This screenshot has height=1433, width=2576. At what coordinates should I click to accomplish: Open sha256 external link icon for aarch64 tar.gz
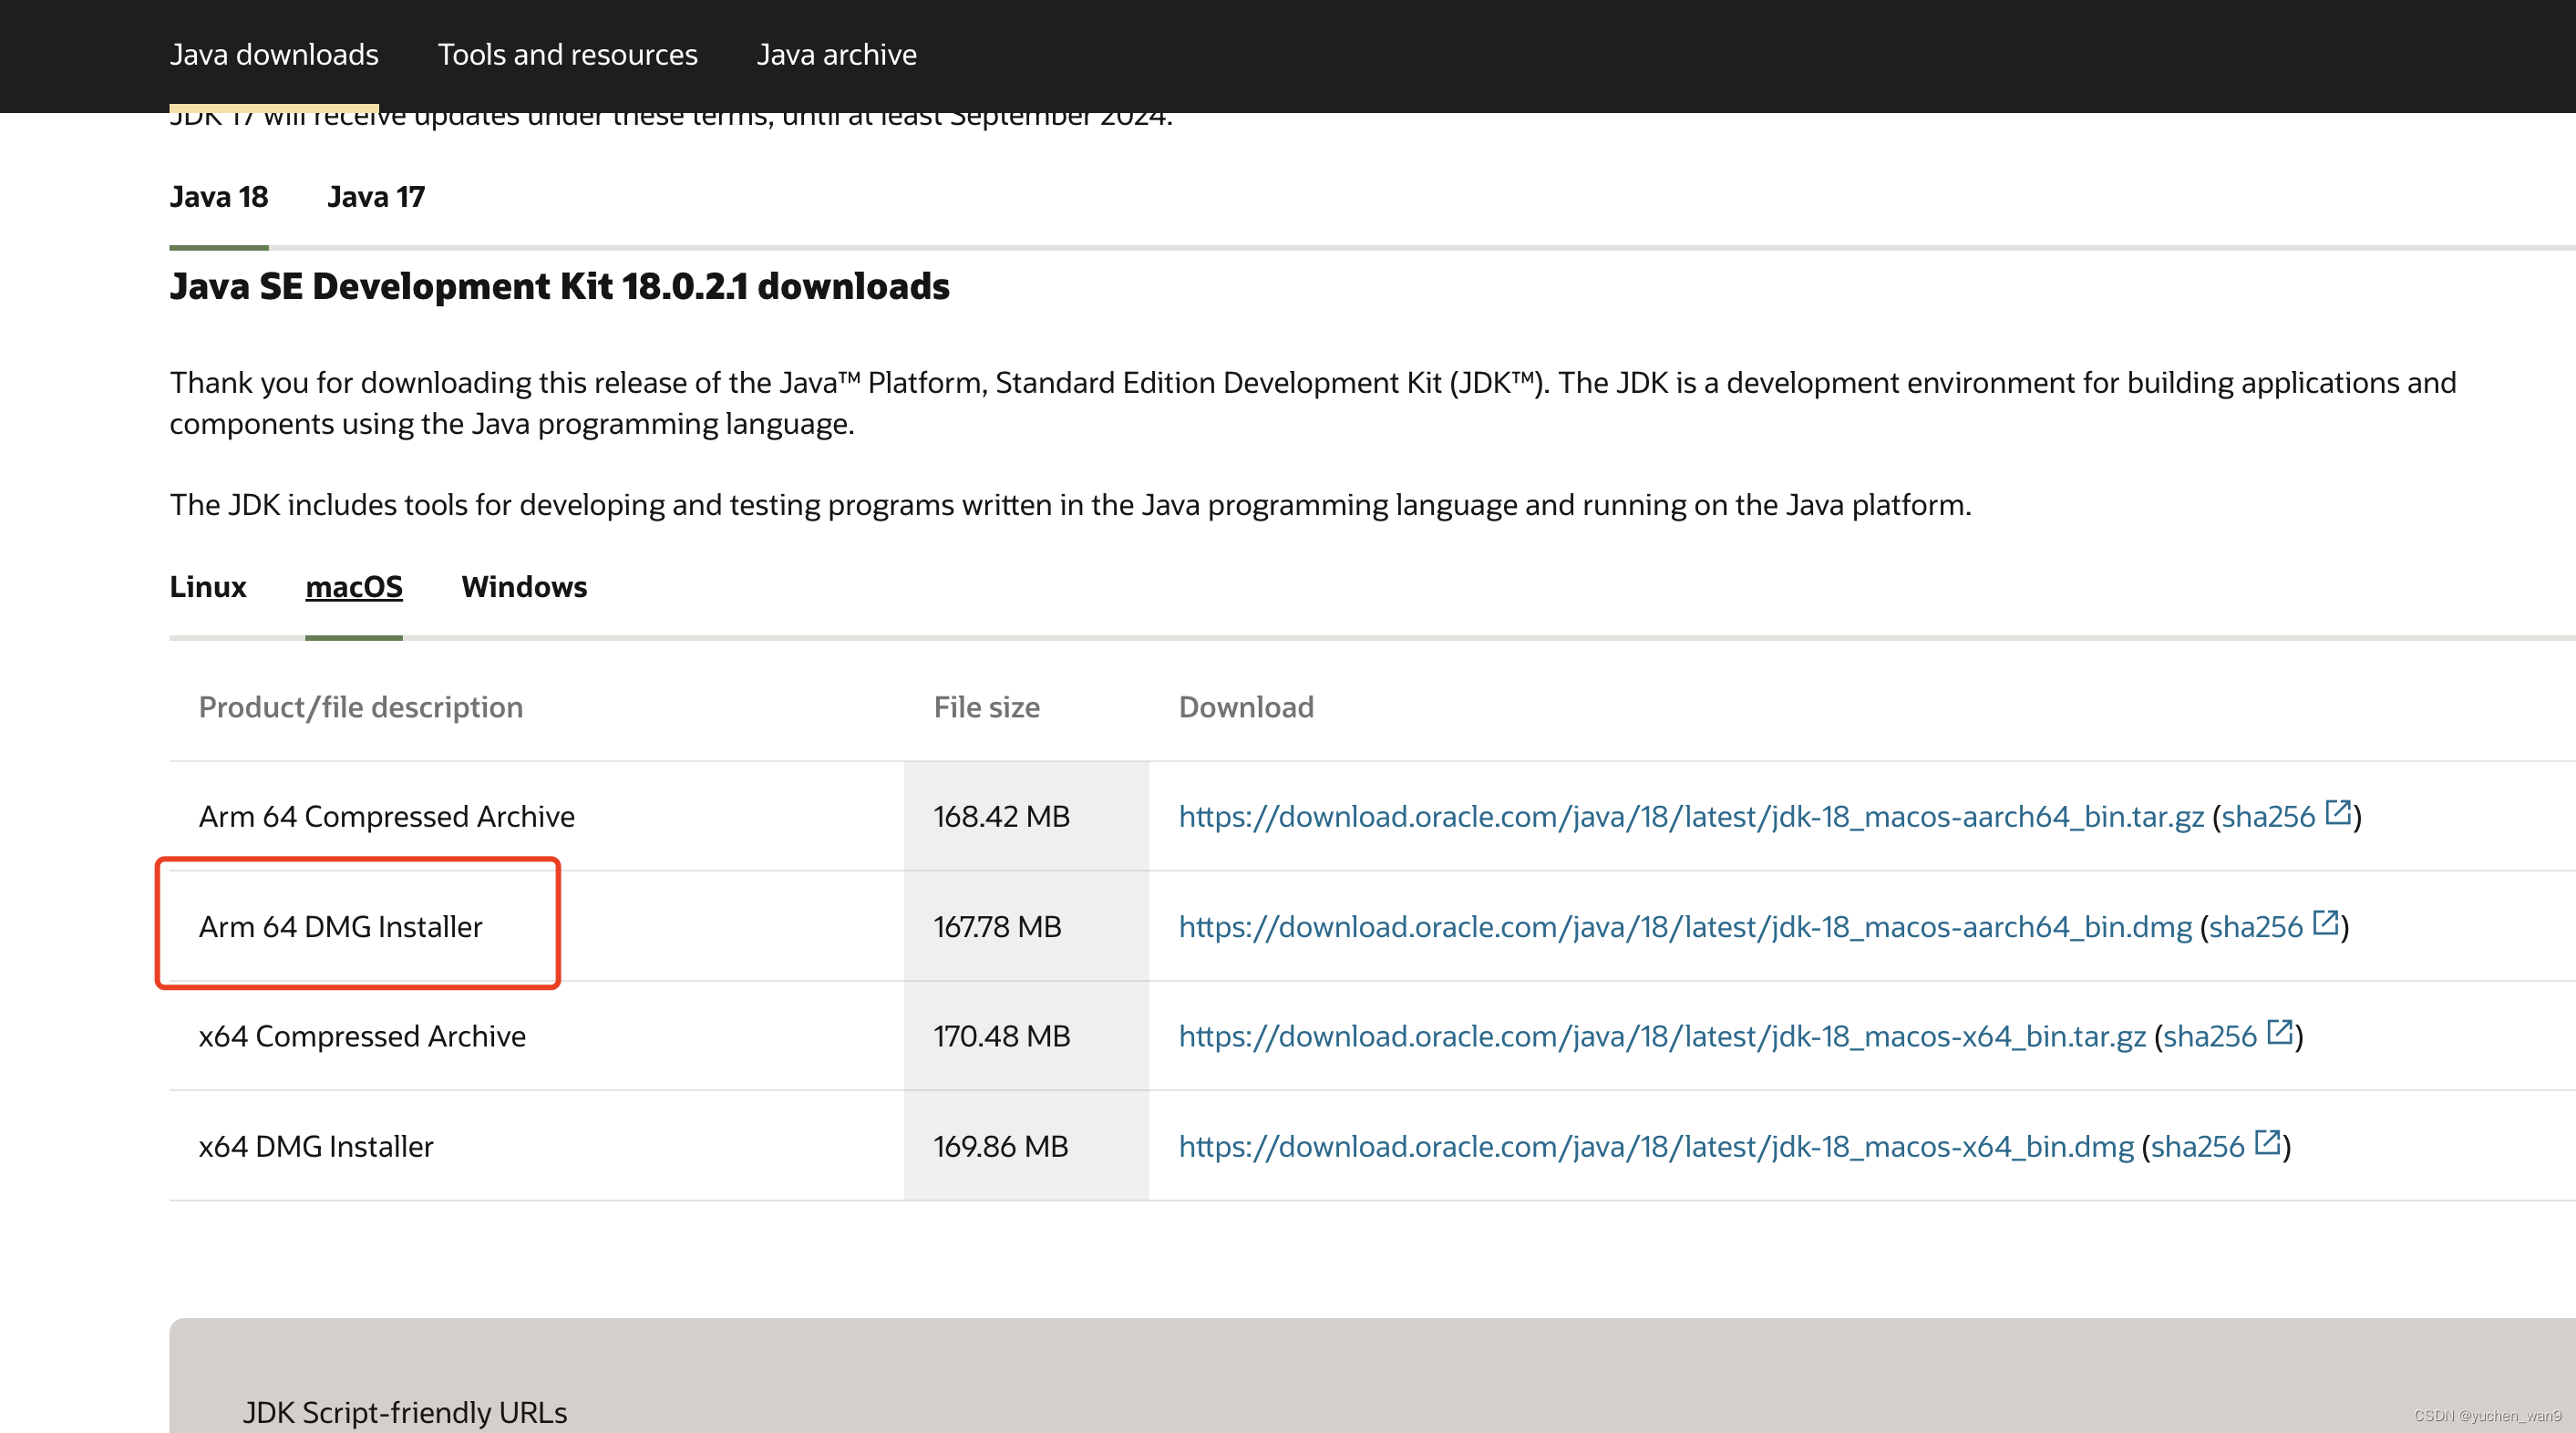pyautogui.click(x=2337, y=812)
